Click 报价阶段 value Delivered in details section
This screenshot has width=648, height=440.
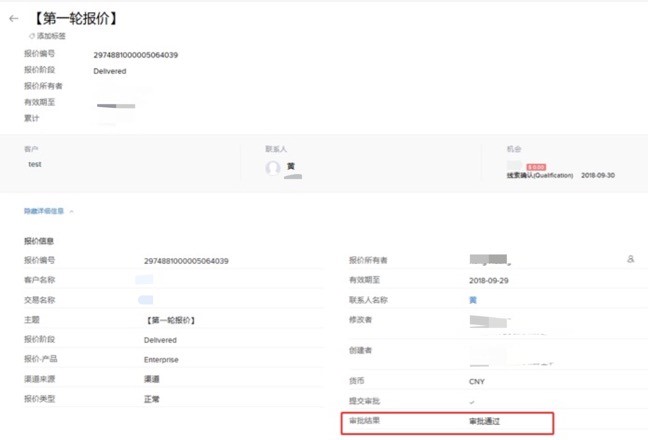click(160, 340)
